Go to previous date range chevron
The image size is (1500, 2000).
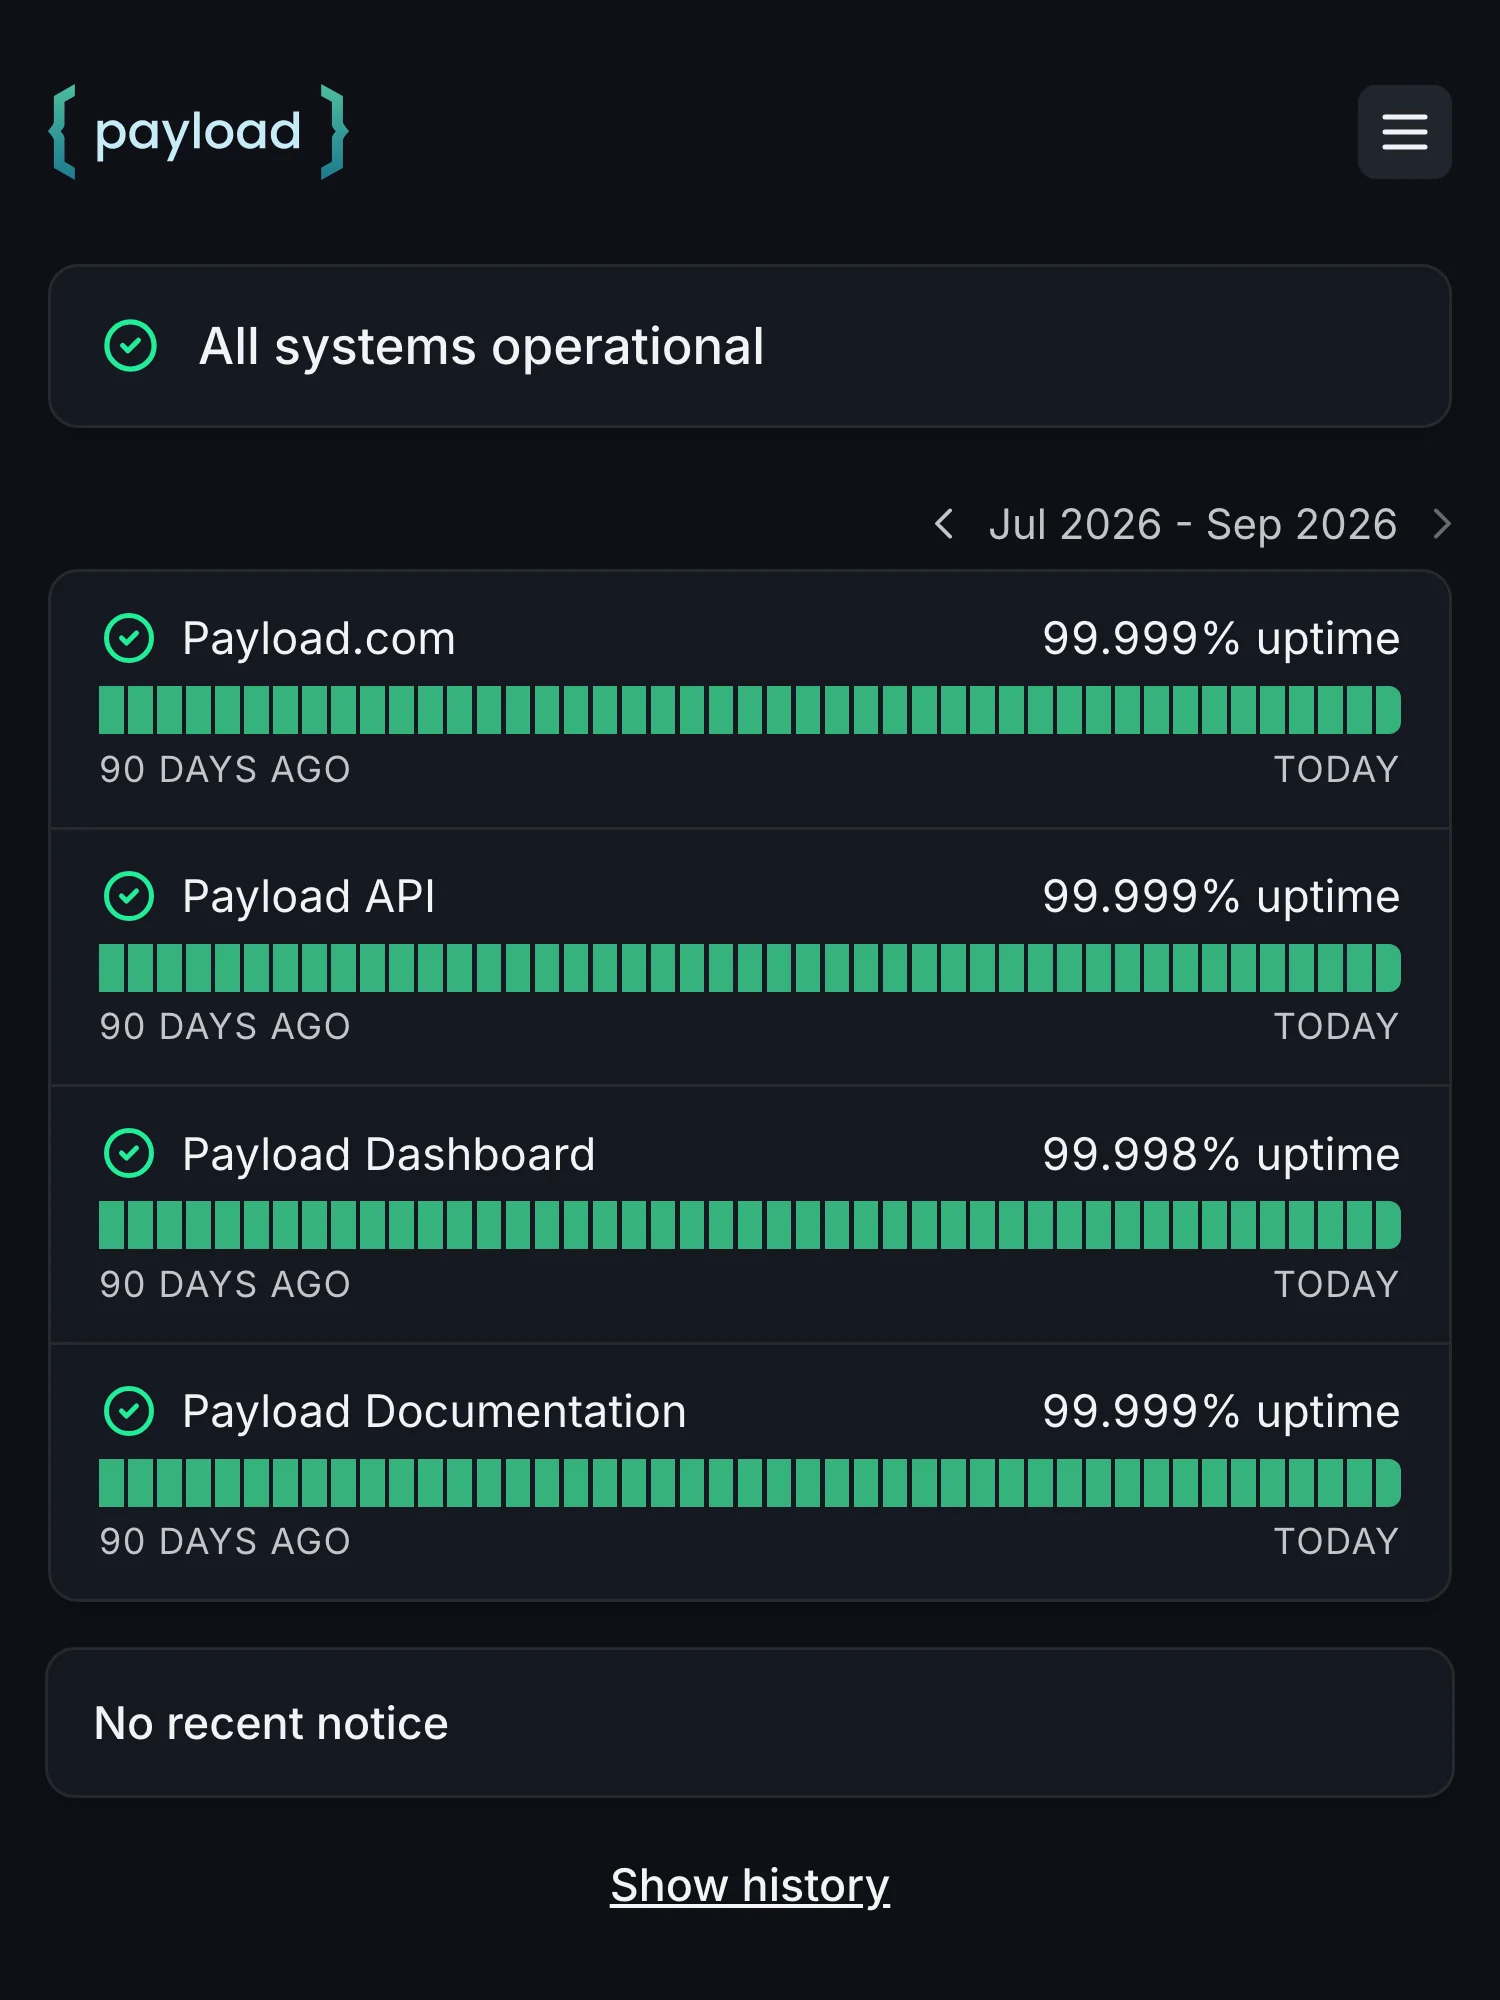click(x=943, y=524)
